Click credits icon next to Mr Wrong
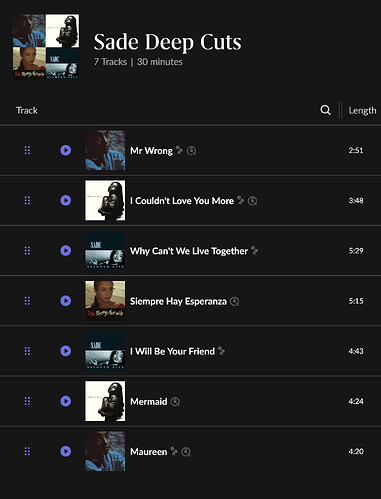The width and height of the screenshot is (381, 499). [x=179, y=150]
